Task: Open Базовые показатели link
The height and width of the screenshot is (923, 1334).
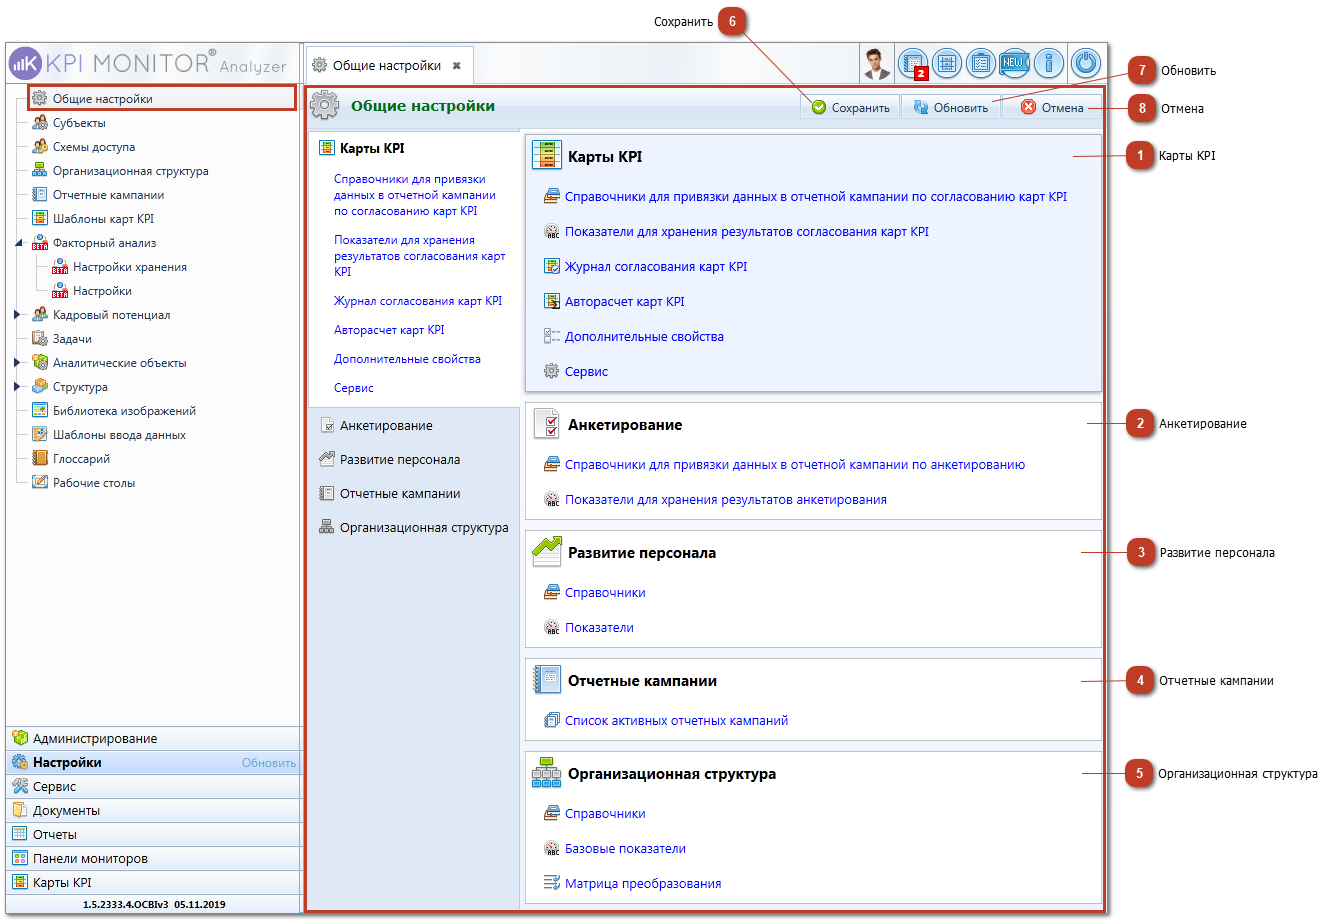Action: (x=625, y=848)
